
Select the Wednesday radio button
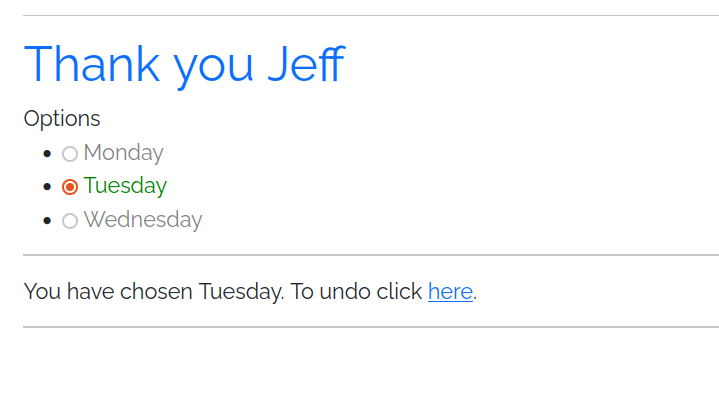pos(70,221)
